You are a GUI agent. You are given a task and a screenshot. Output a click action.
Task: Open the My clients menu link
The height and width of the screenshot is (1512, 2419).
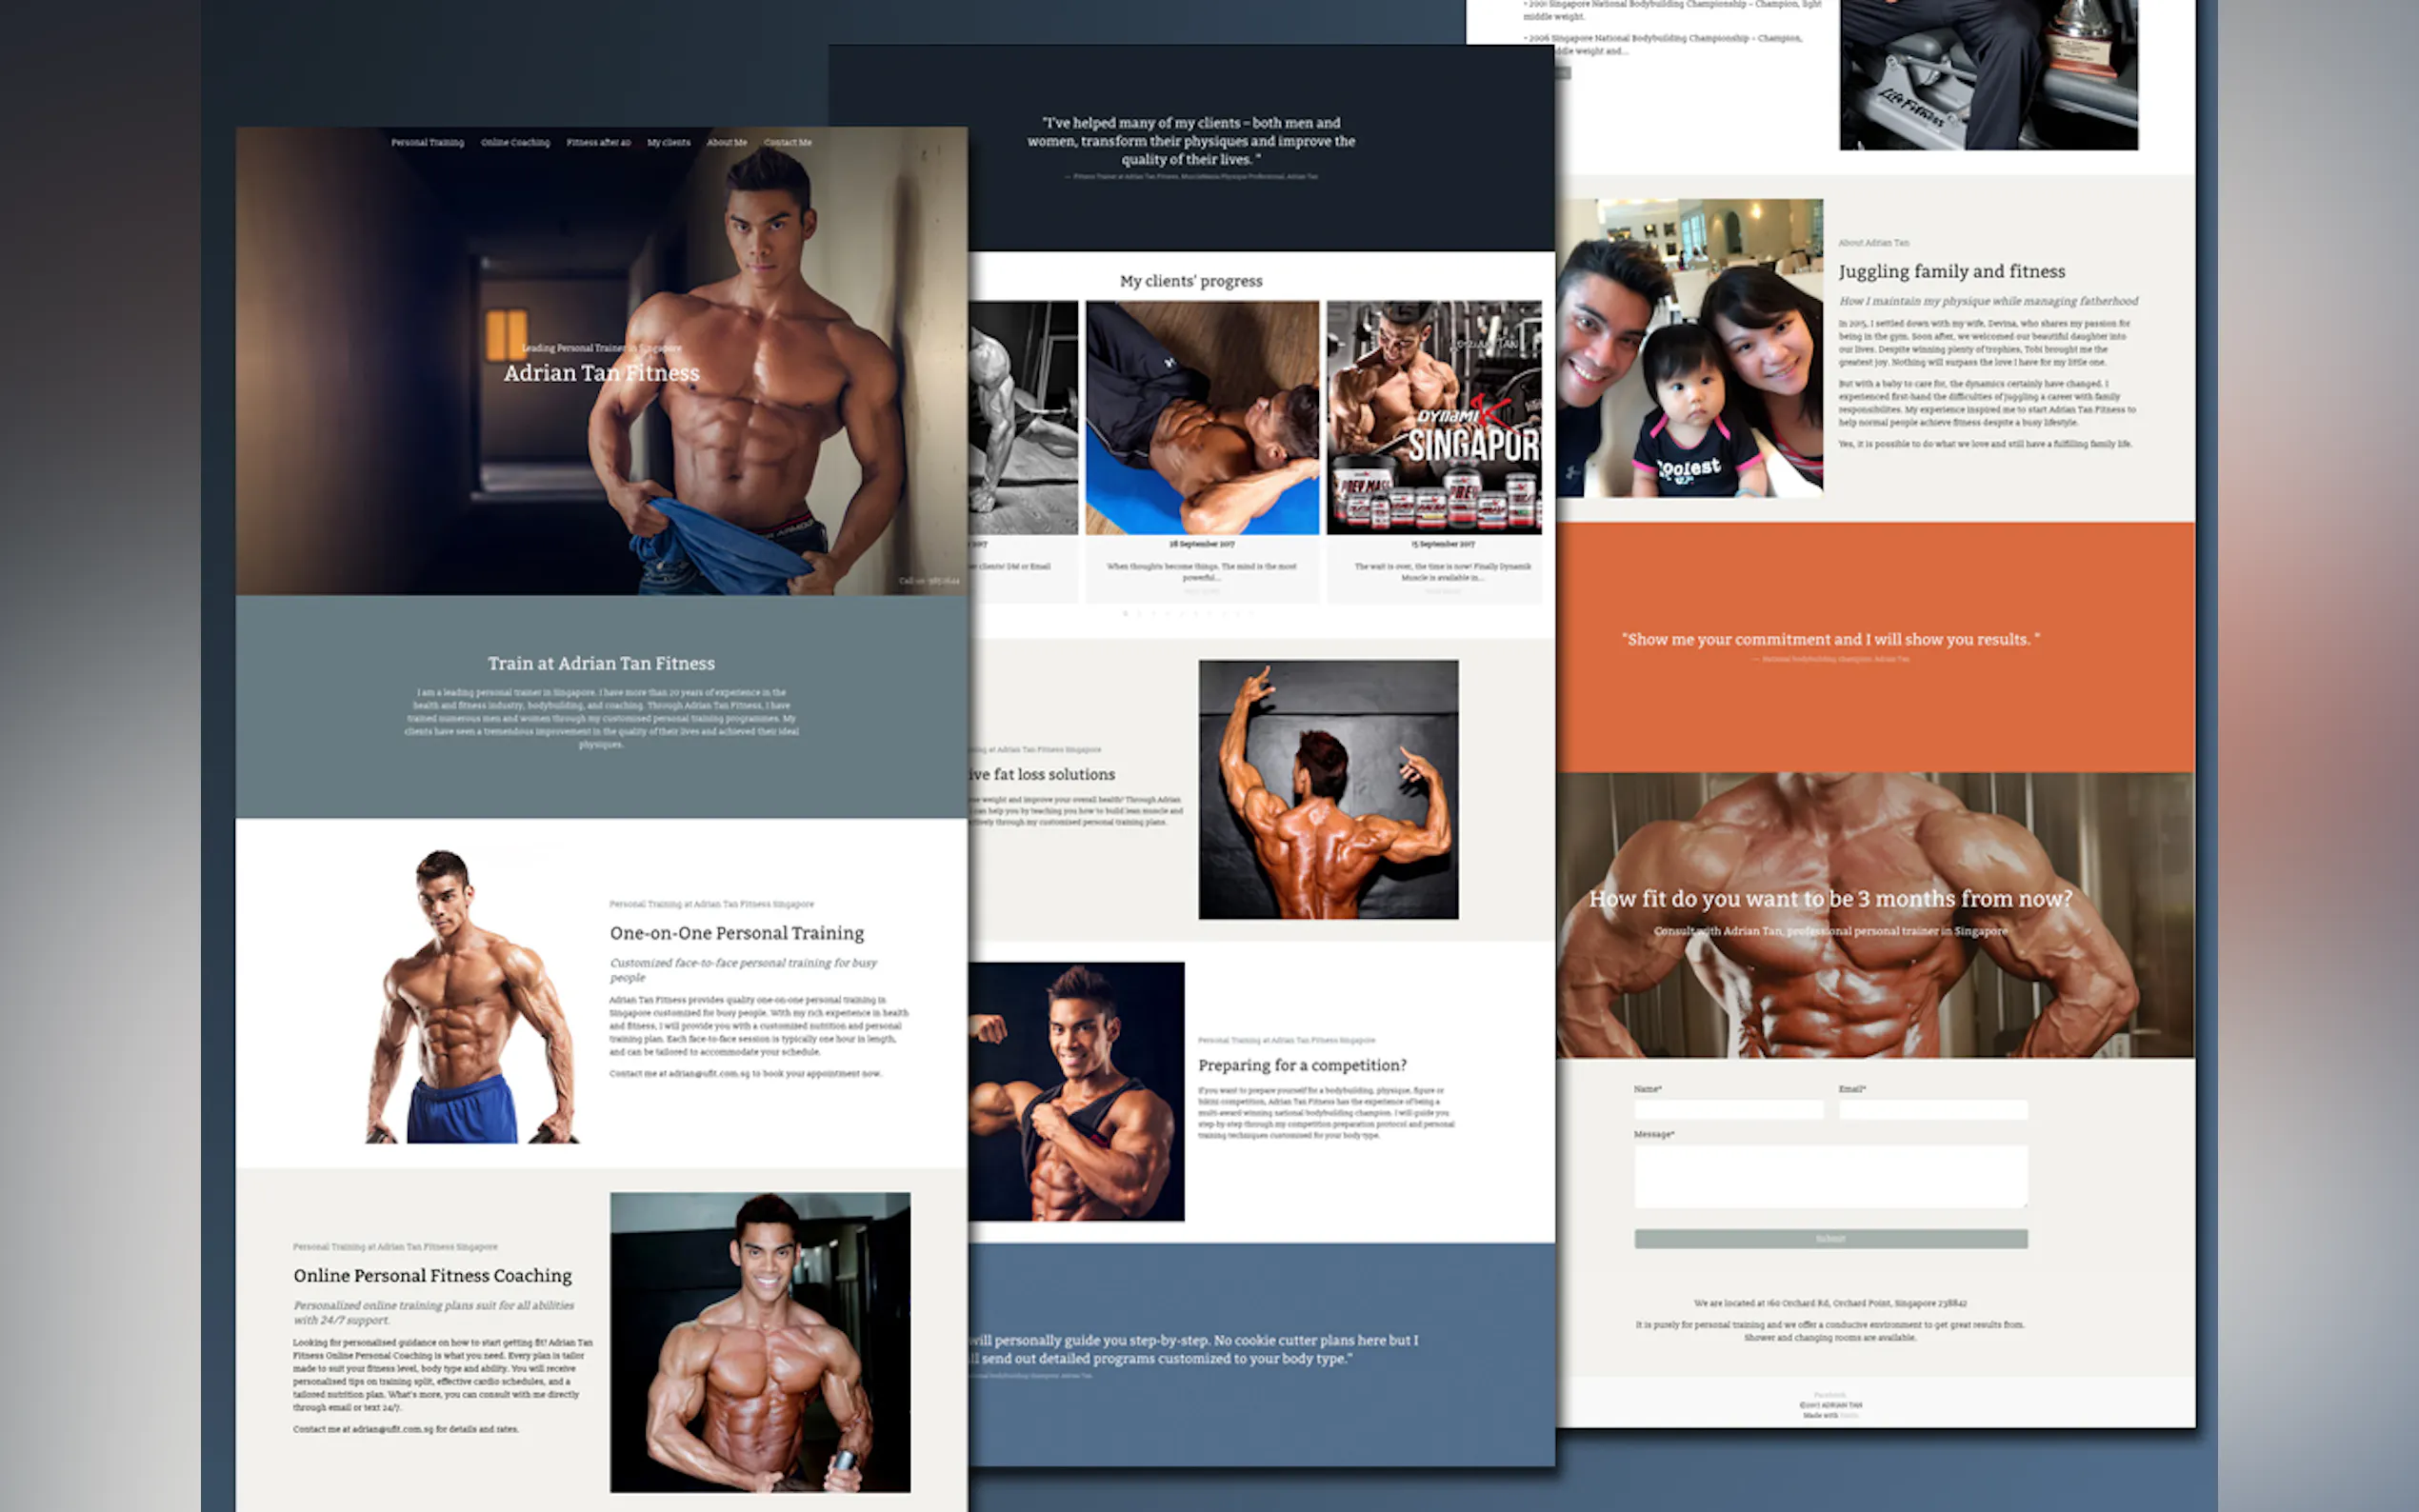tap(668, 142)
